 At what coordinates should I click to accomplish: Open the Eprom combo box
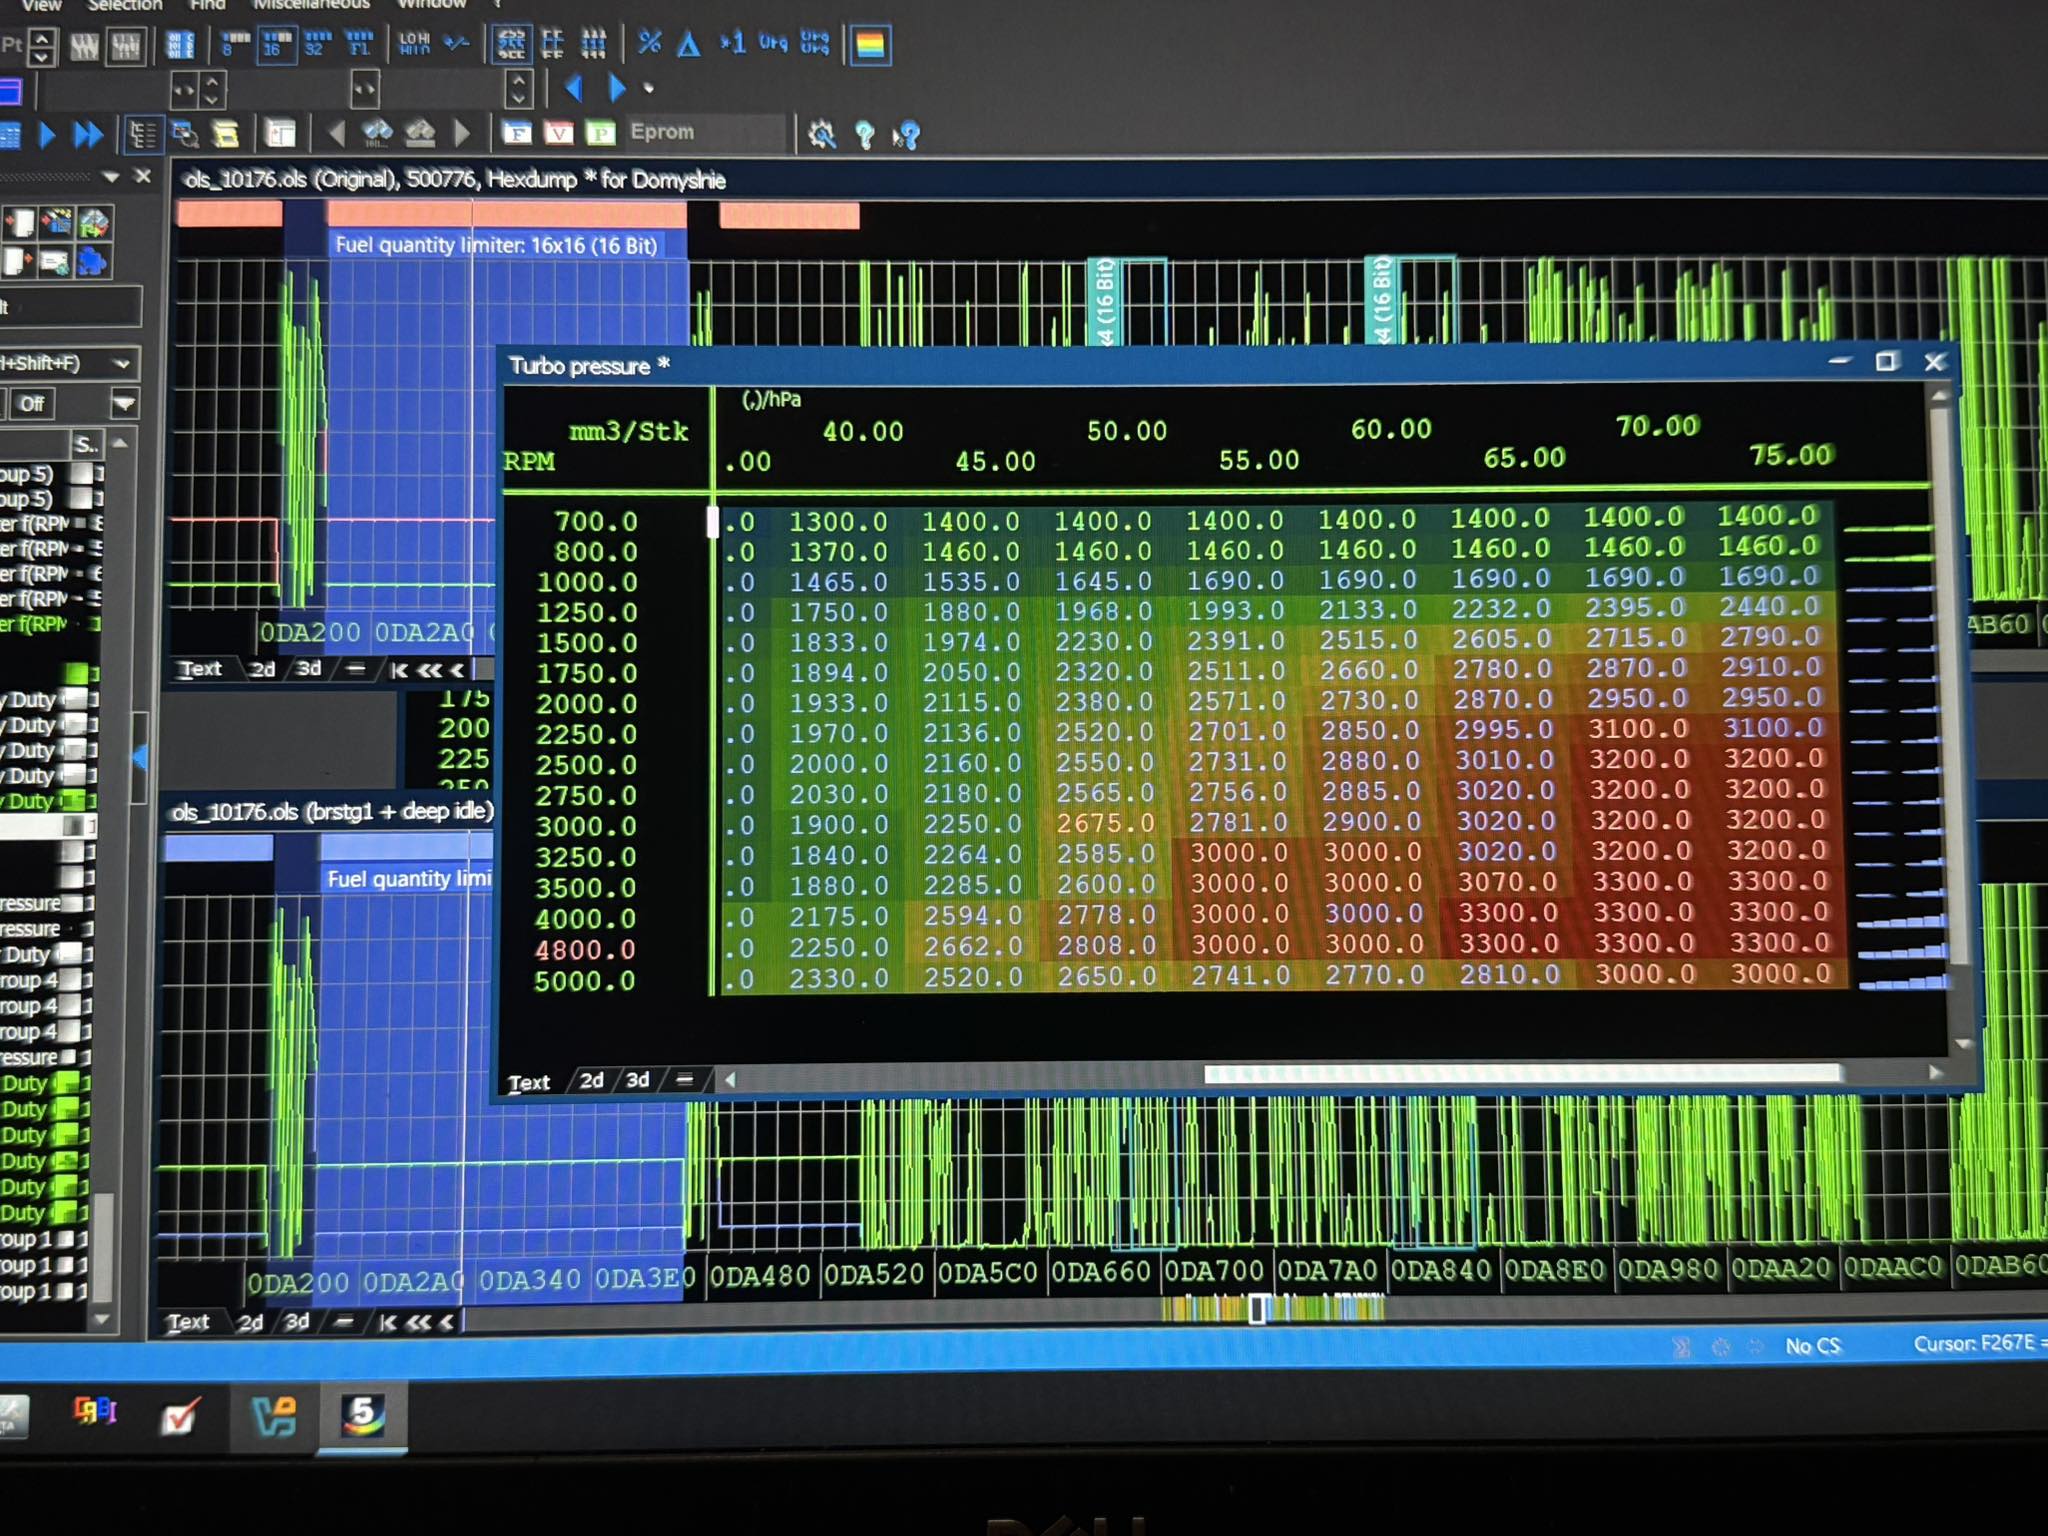[x=705, y=132]
